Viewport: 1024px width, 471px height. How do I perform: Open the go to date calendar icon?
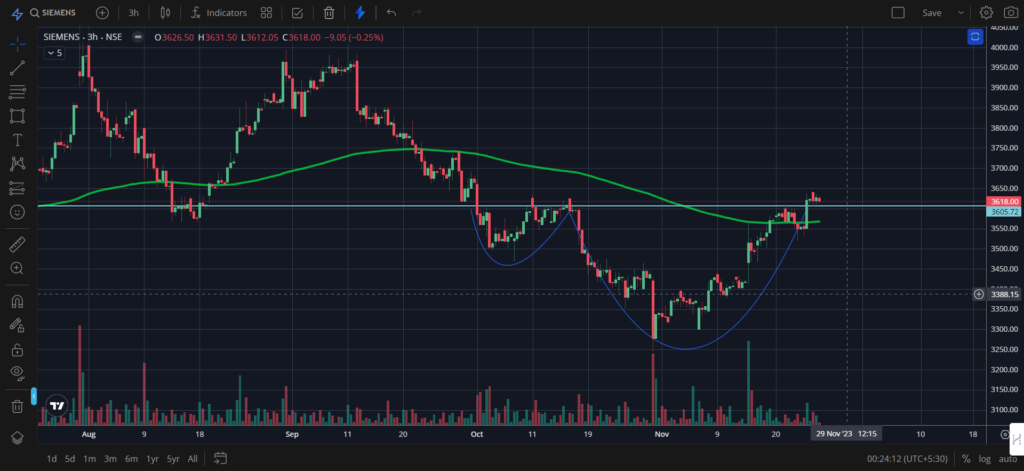click(220, 459)
